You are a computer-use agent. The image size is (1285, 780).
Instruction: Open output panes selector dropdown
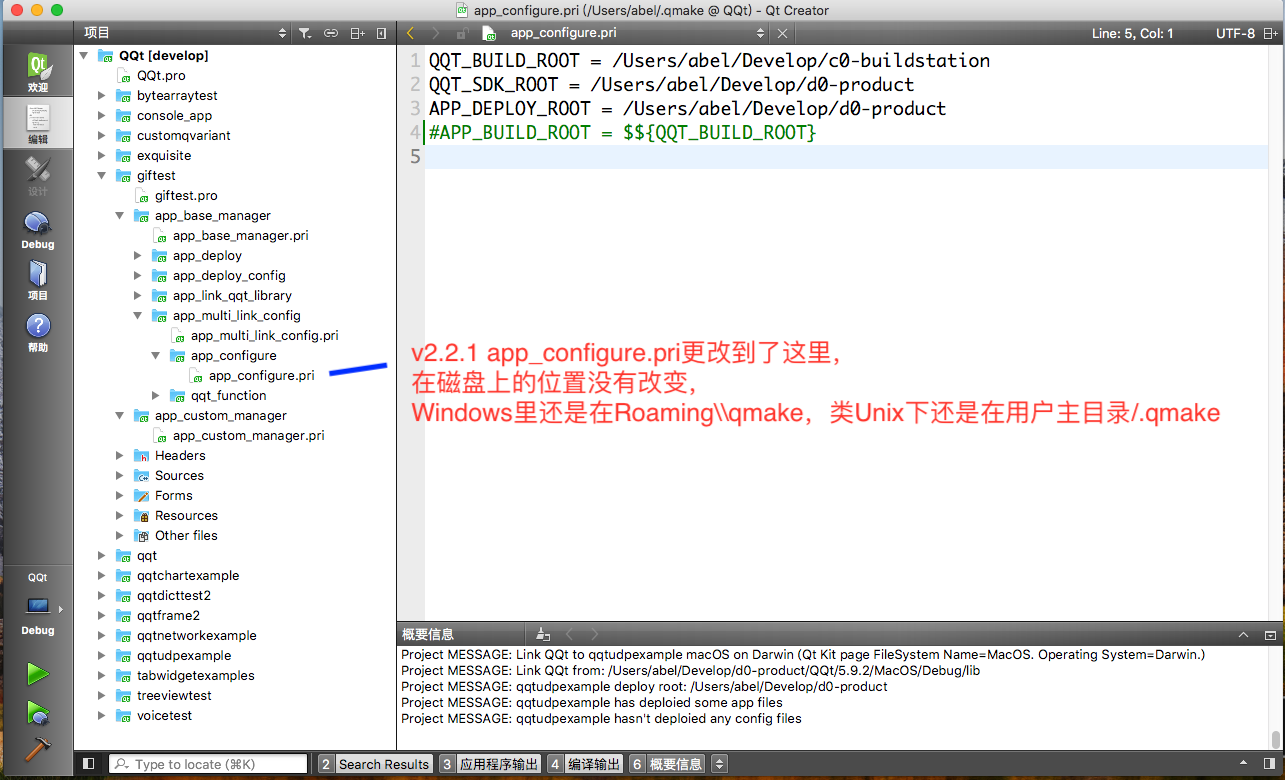719,764
